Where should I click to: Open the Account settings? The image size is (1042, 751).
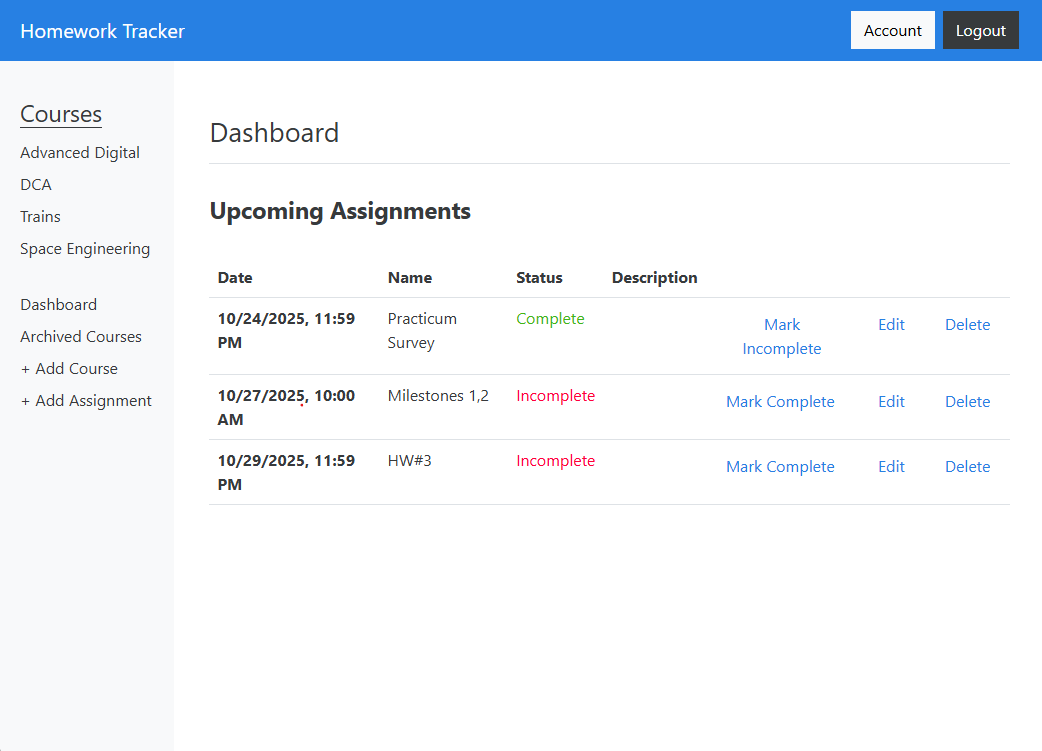coord(892,30)
